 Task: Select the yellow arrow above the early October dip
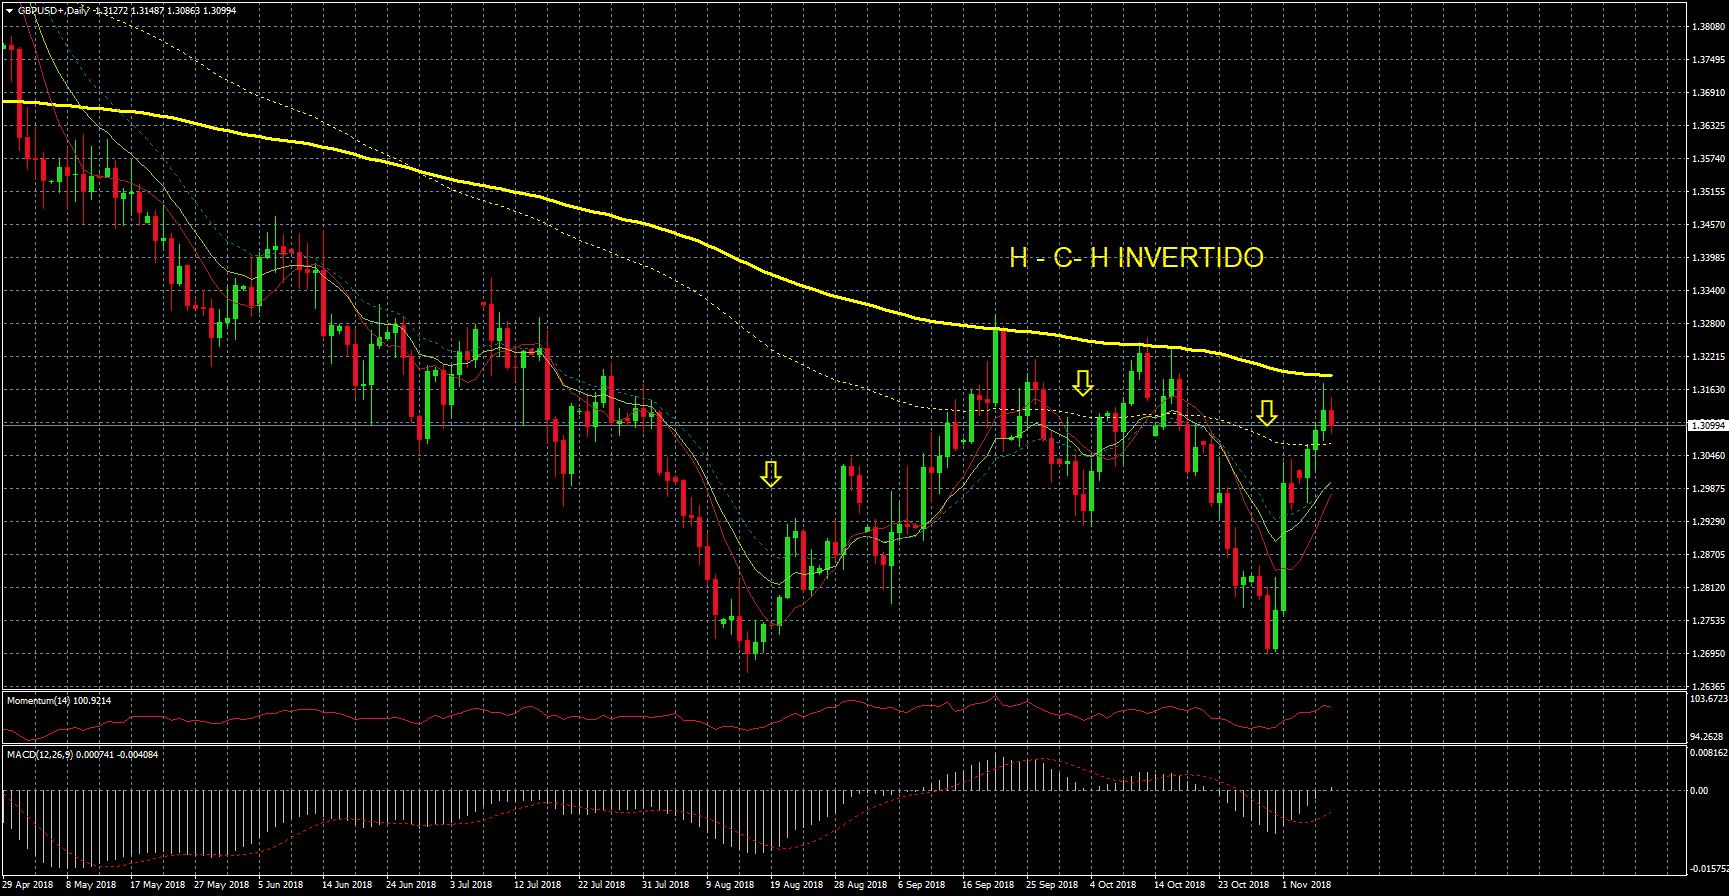1083,383
